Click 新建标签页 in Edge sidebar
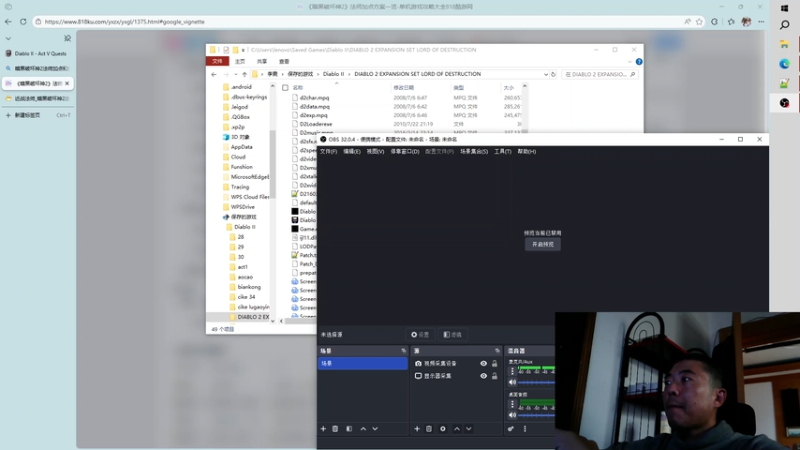The image size is (800, 450). (x=38, y=115)
